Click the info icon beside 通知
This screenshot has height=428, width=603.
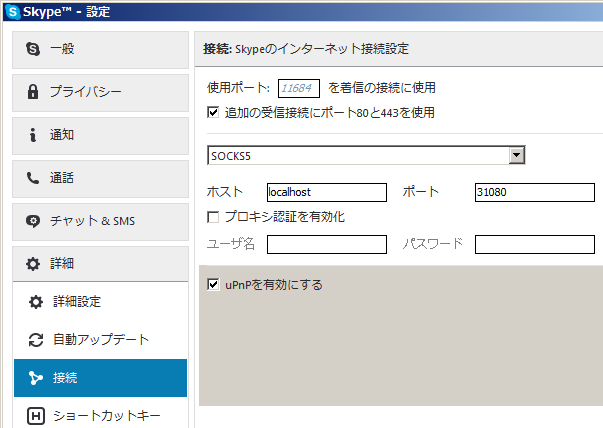coord(33,135)
